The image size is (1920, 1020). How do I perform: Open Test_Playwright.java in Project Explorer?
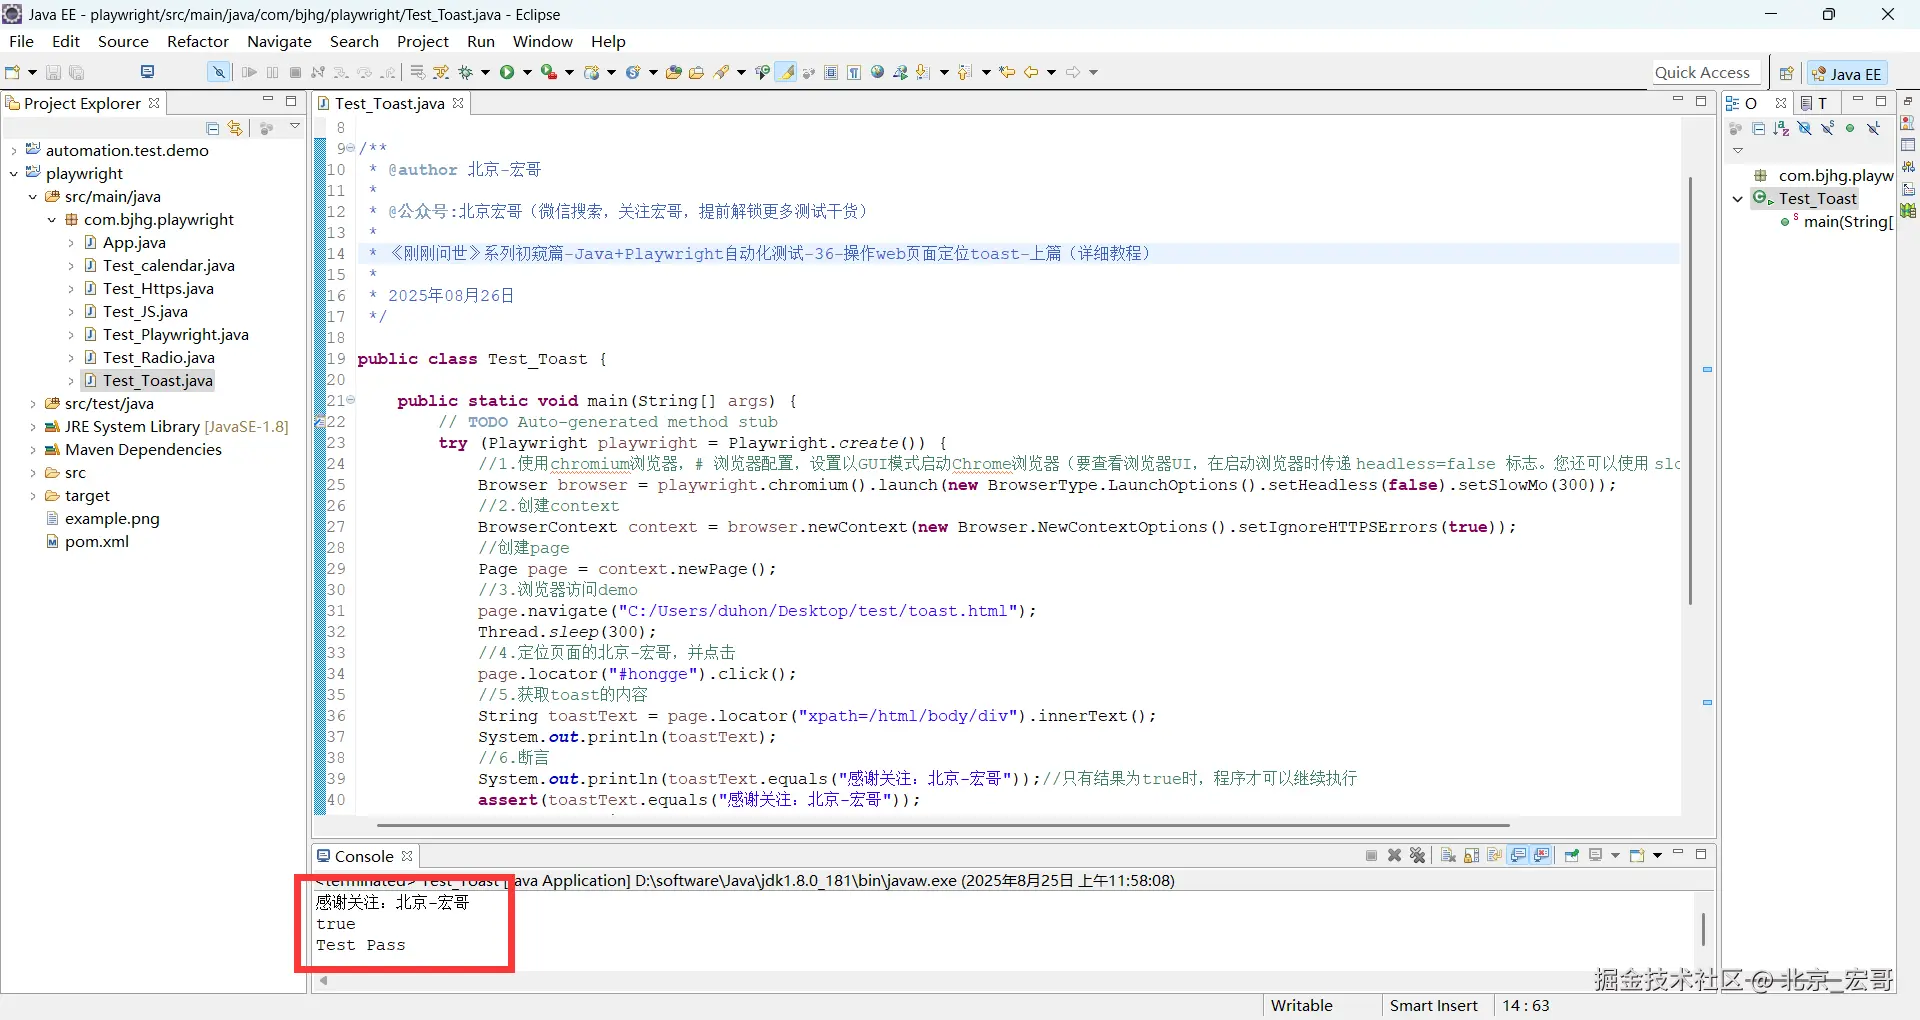point(176,335)
